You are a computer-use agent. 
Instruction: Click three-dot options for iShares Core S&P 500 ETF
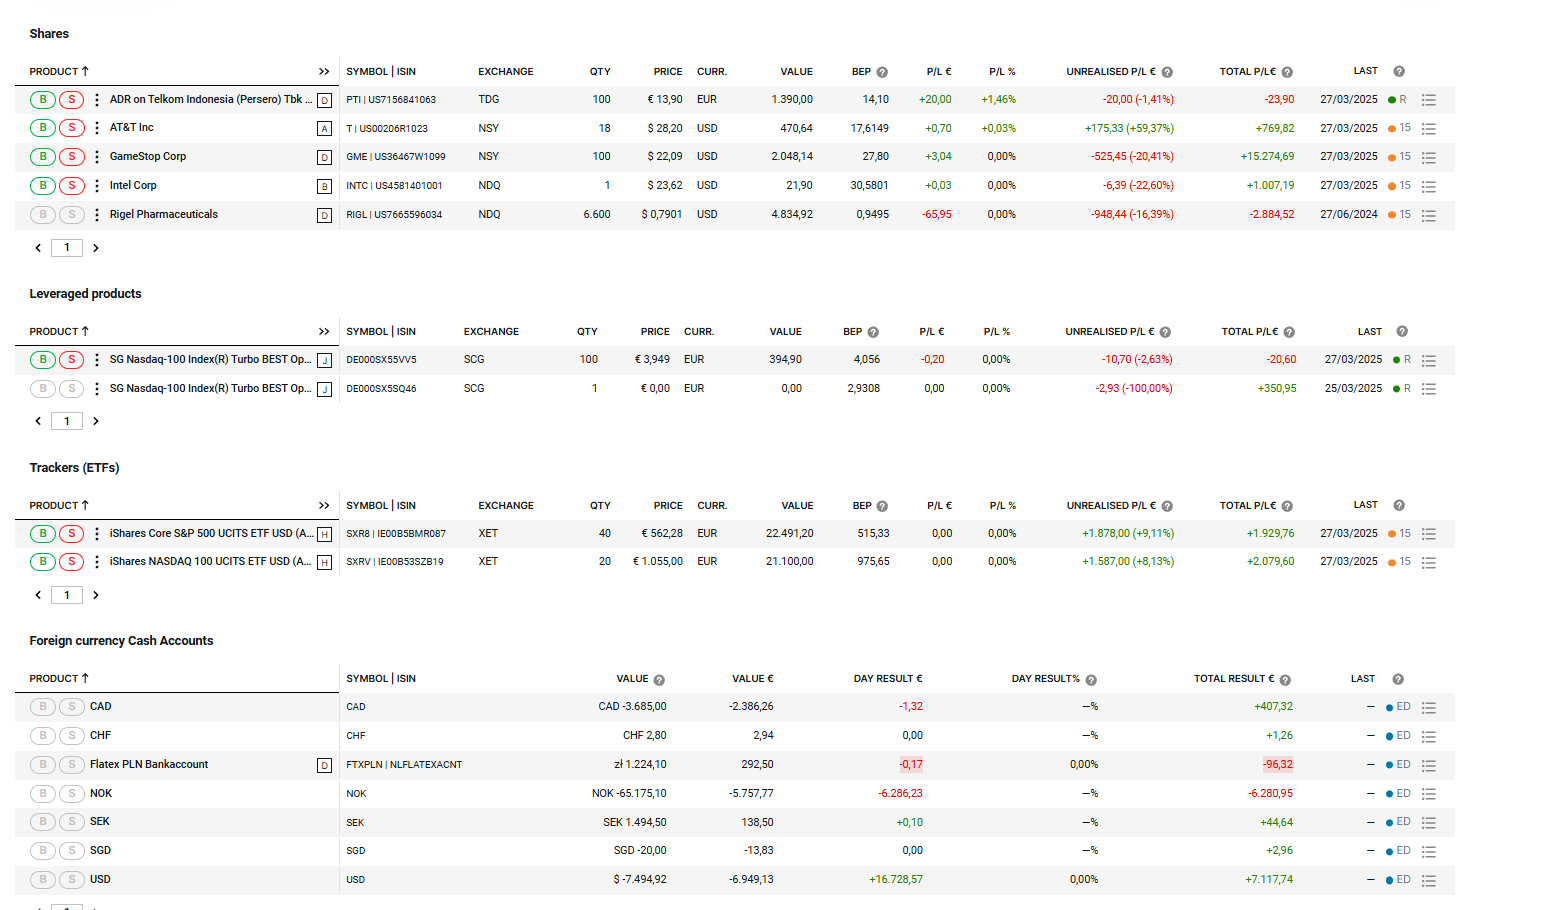pos(97,534)
